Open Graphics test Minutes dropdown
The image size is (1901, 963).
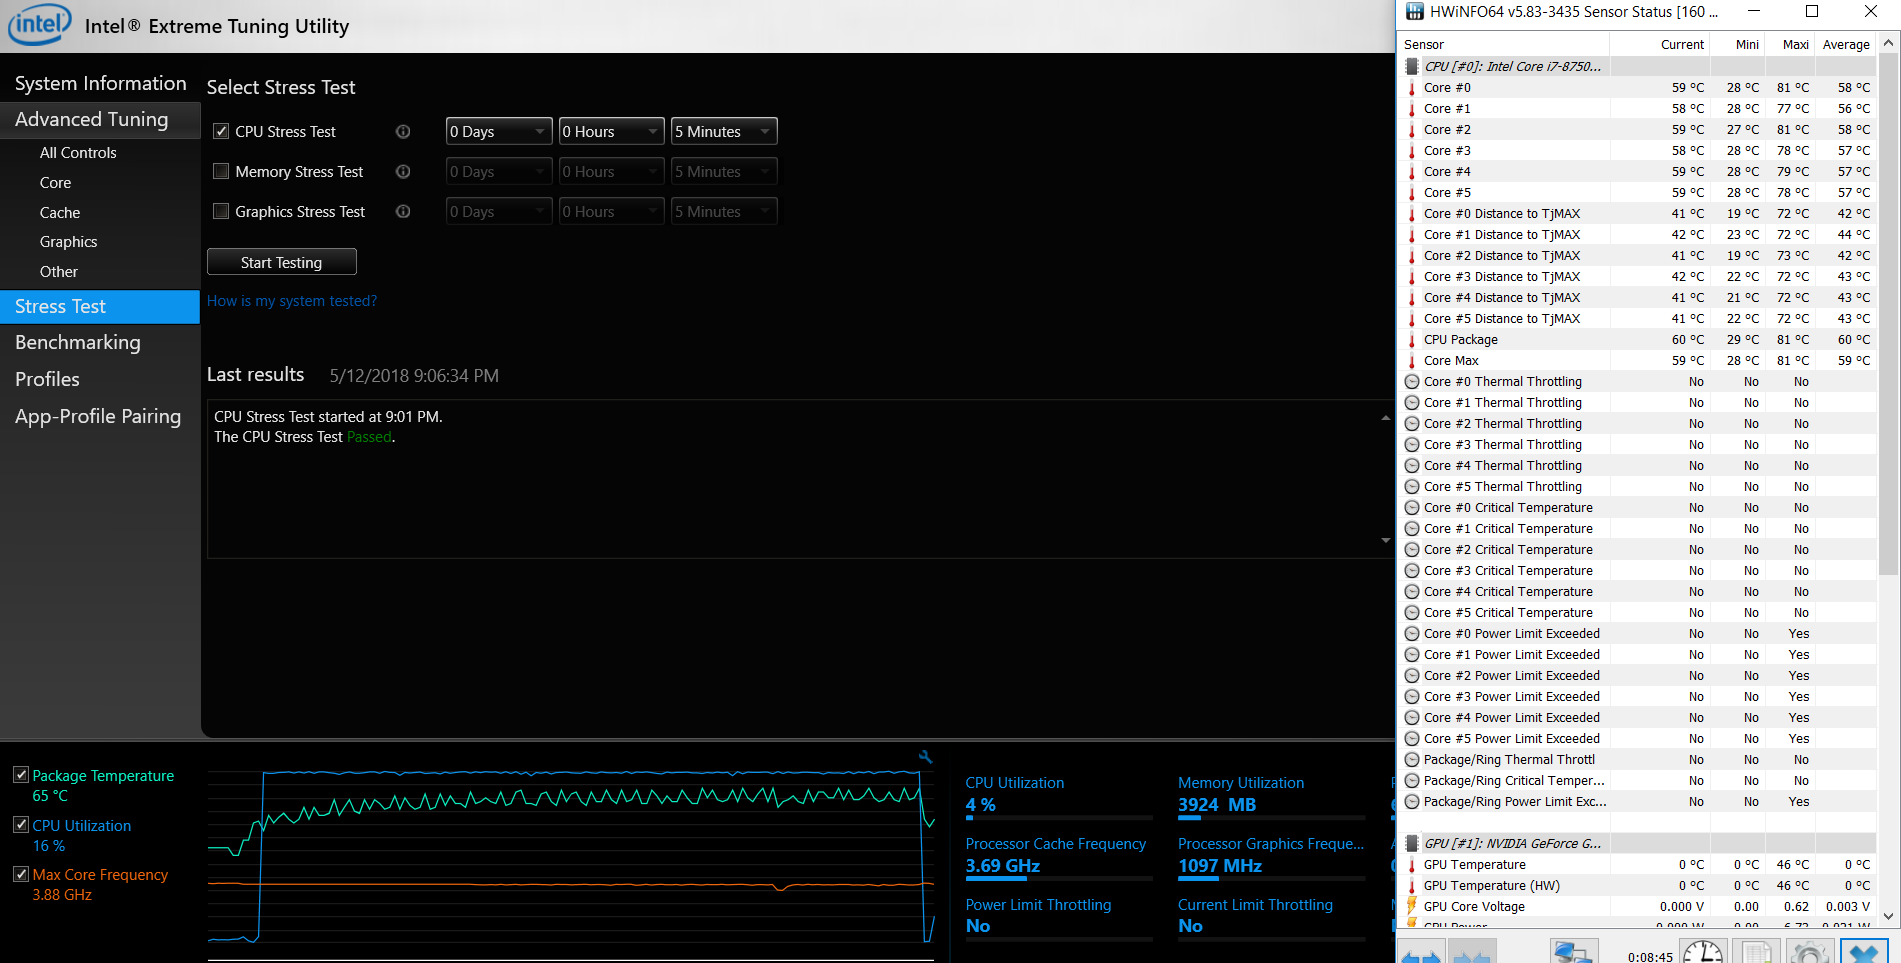[x=724, y=212]
